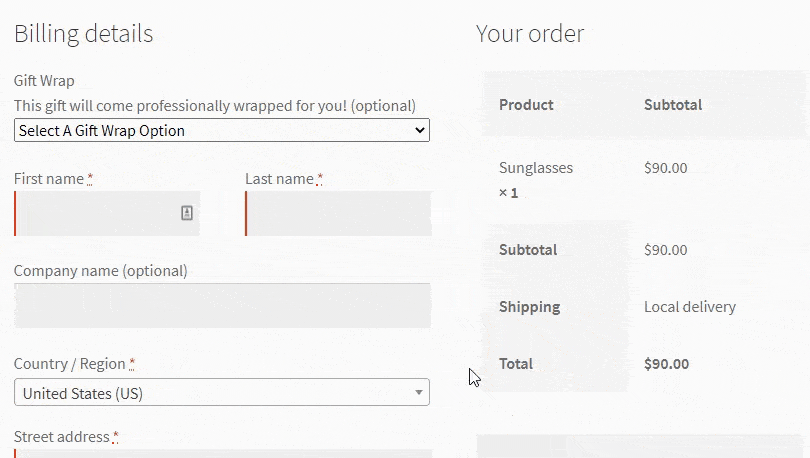This screenshot has width=810, height=458.
Task: Click the required asterisk beside Last name
Action: 320,179
